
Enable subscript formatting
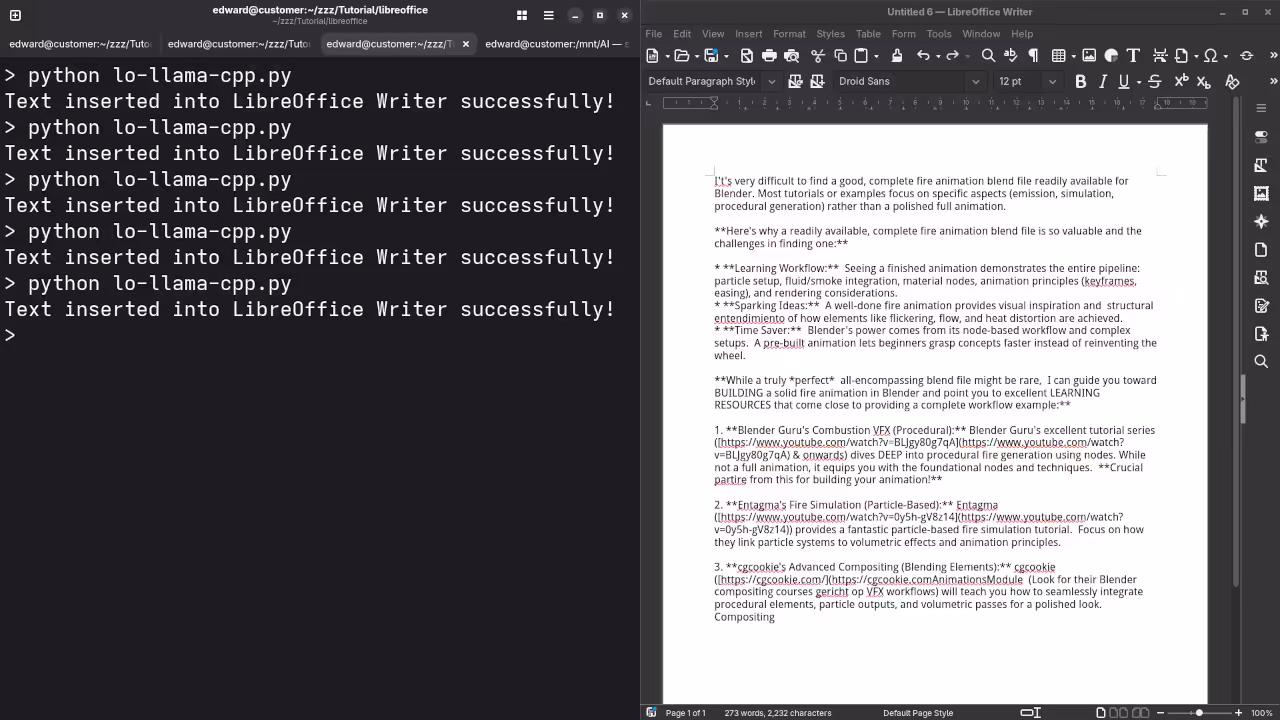click(x=1202, y=81)
